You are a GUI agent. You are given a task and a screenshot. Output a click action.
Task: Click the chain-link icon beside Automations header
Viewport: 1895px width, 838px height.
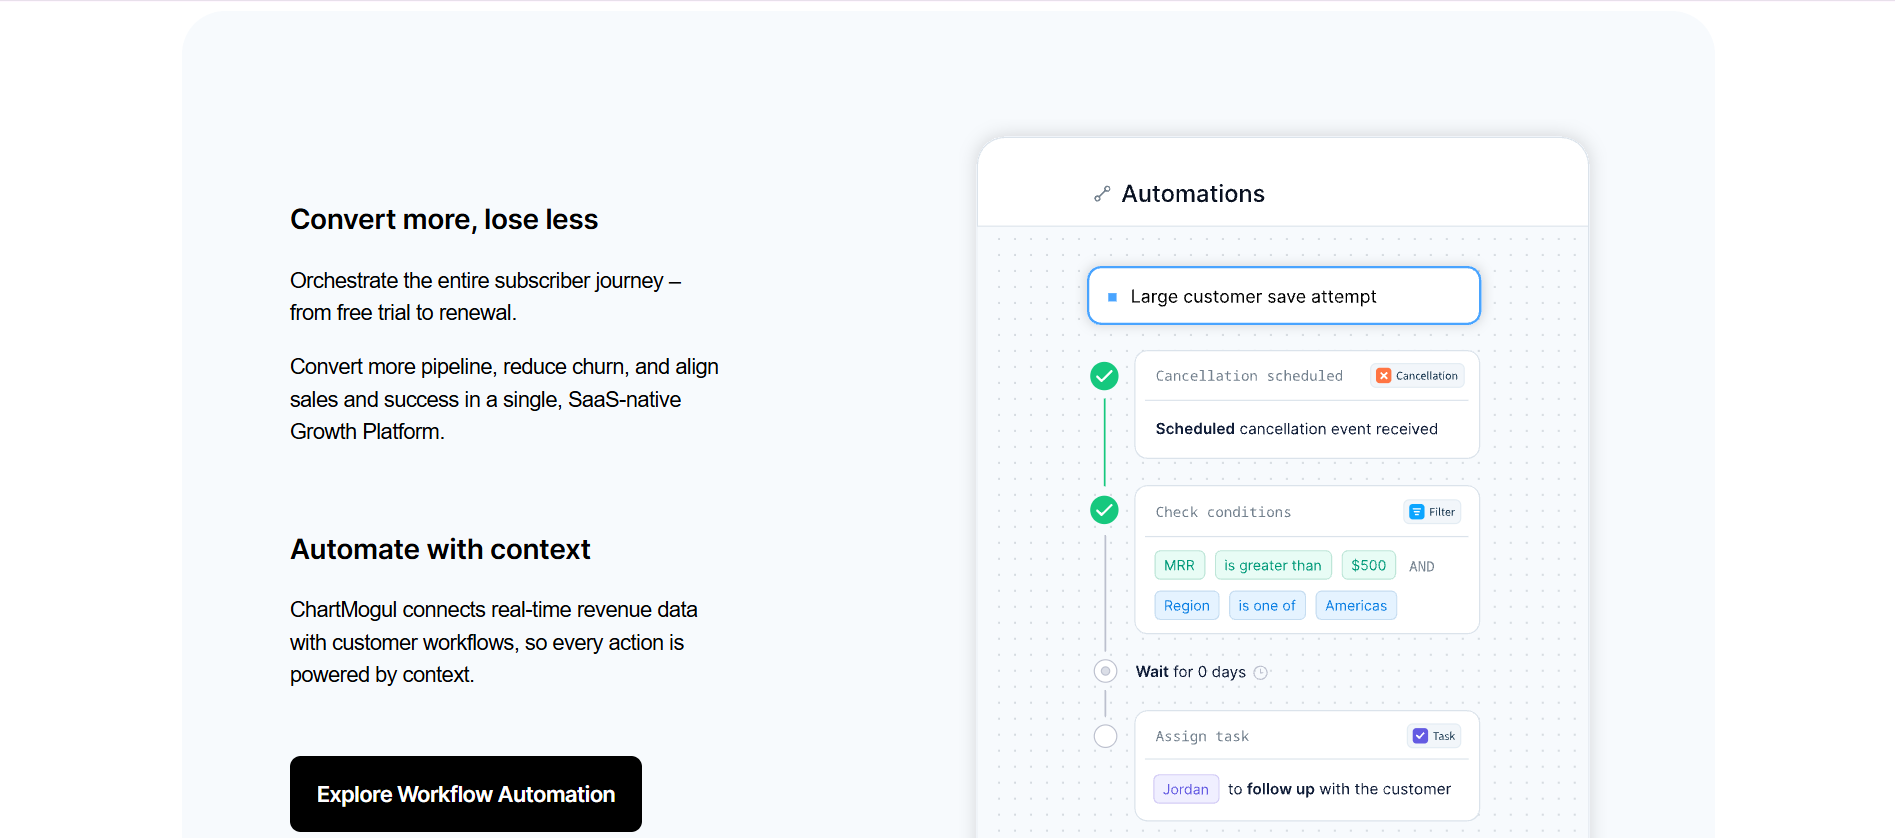coord(1103,193)
